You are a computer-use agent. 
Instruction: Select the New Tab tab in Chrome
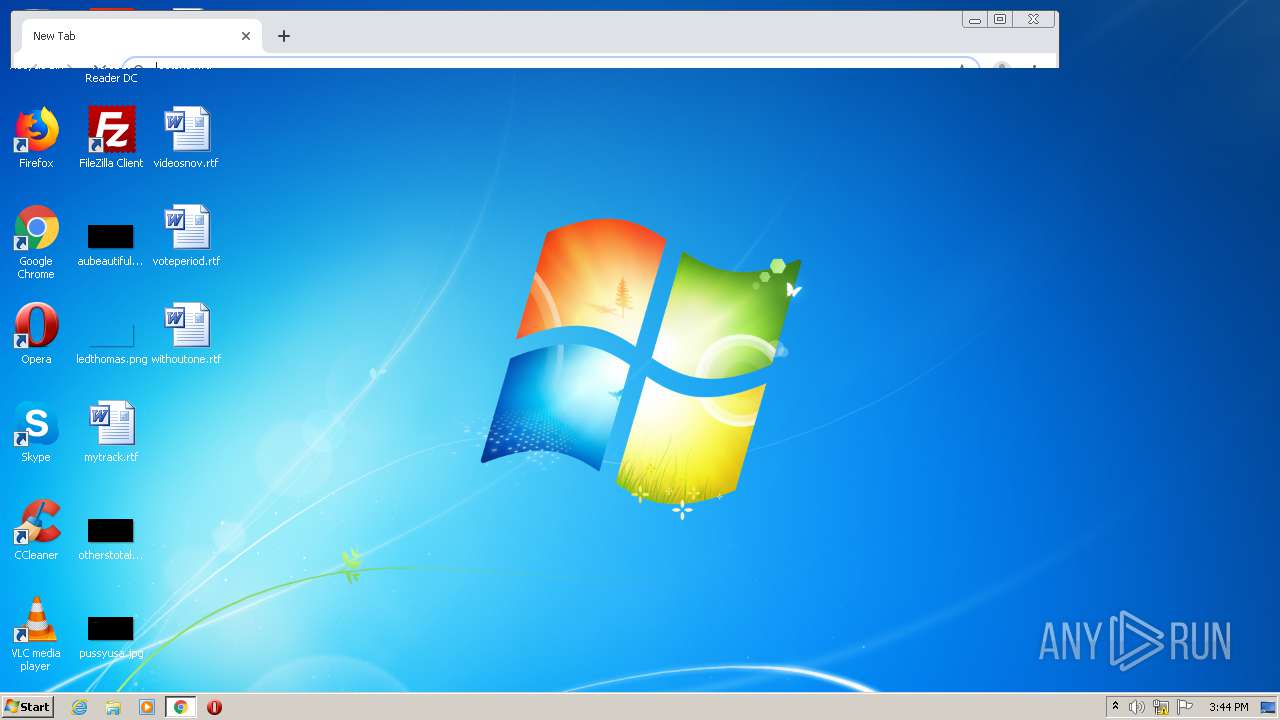[140, 36]
